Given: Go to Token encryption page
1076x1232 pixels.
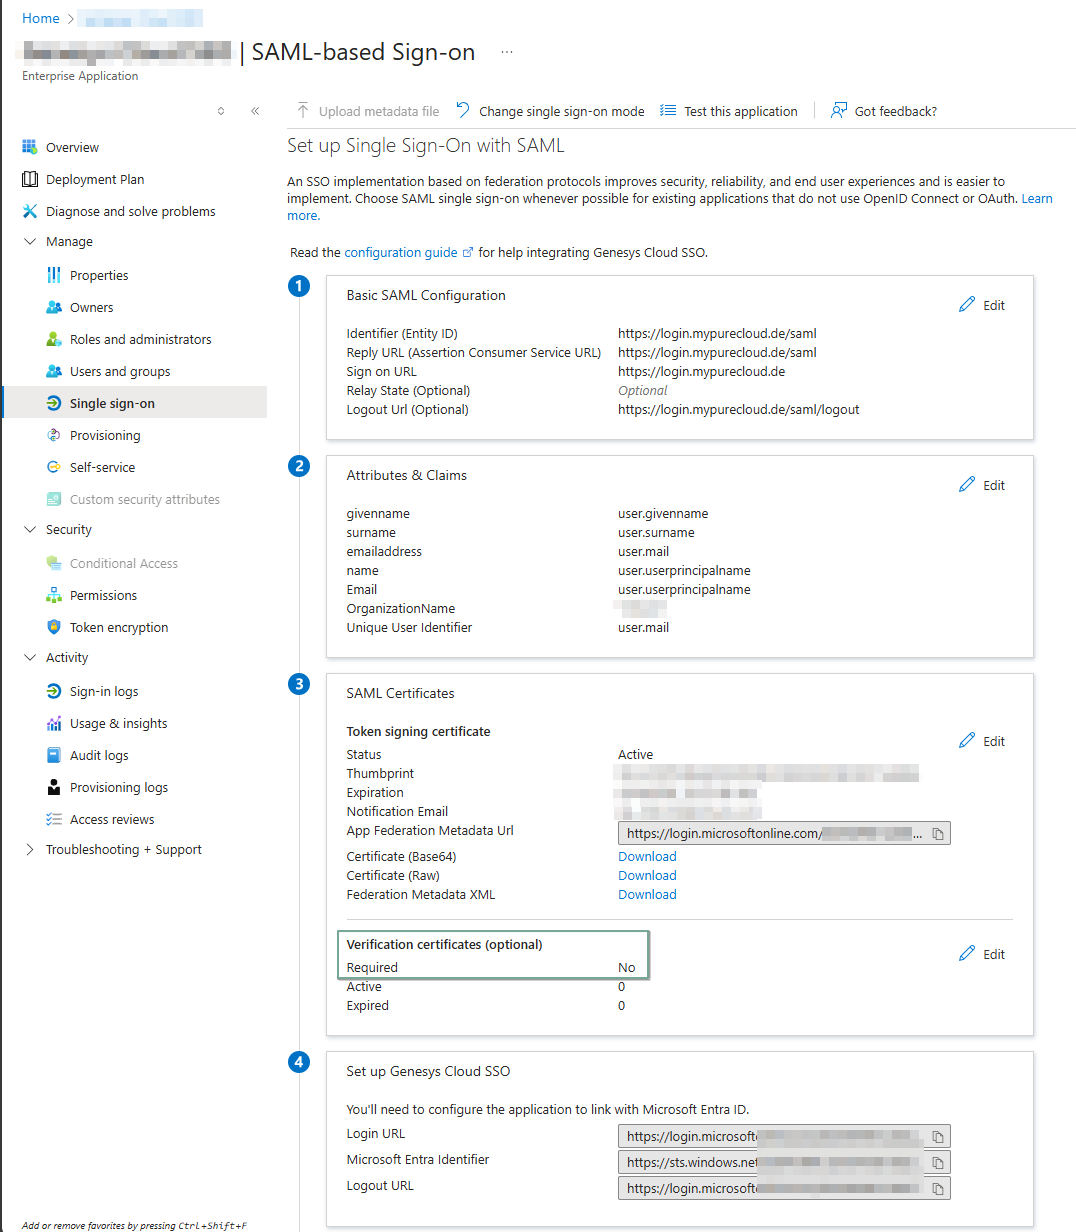Looking at the screenshot, I should point(119,627).
